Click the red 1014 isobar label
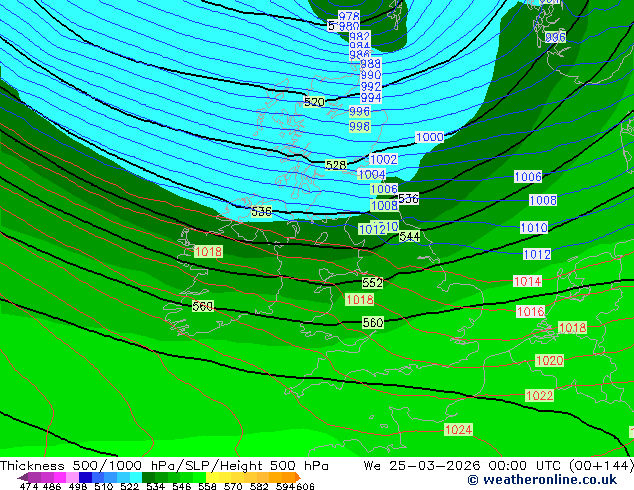 [x=527, y=281]
